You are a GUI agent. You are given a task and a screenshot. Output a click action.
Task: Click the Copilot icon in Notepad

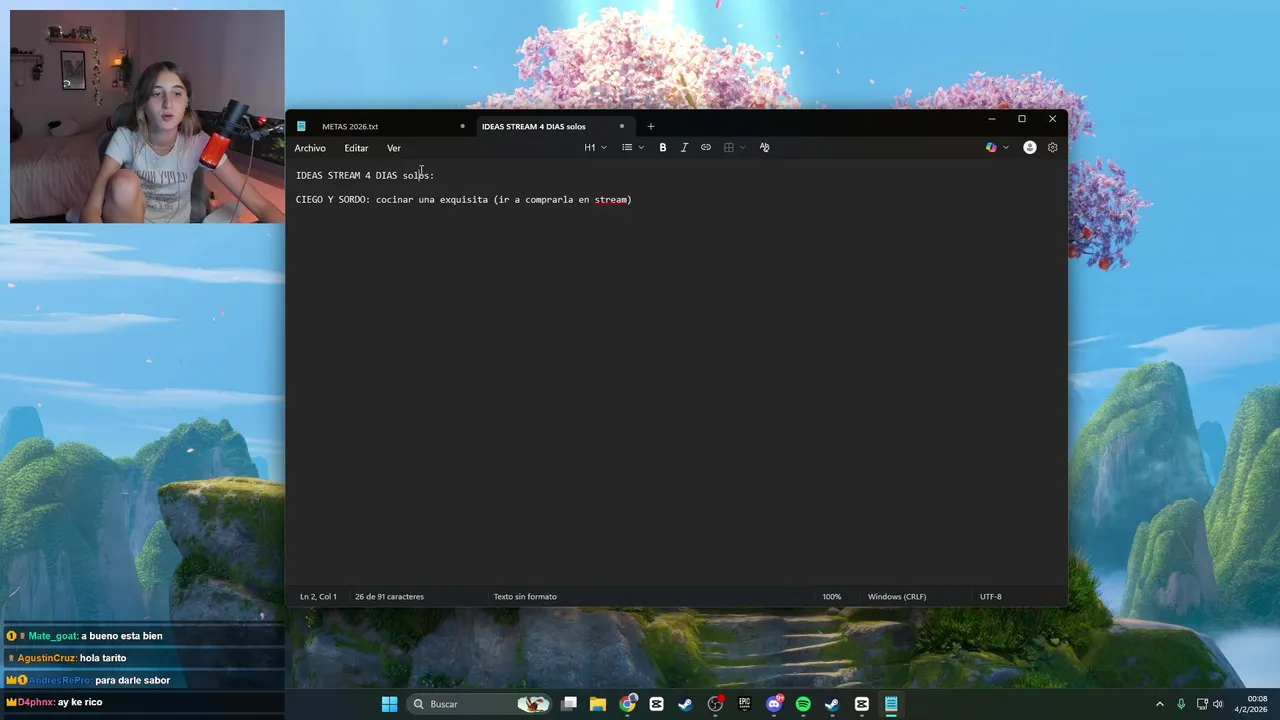991,147
